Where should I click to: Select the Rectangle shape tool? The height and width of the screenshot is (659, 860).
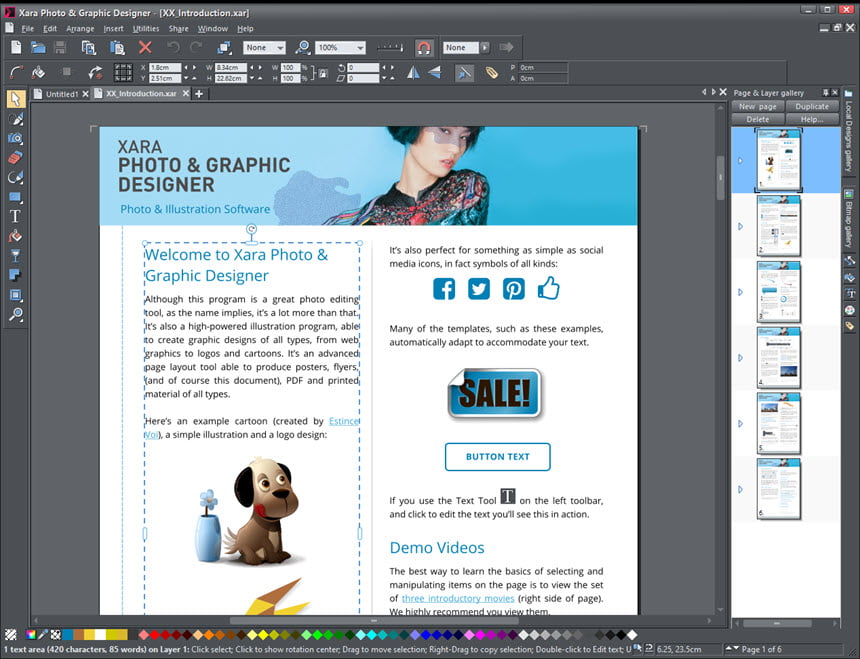tap(15, 197)
